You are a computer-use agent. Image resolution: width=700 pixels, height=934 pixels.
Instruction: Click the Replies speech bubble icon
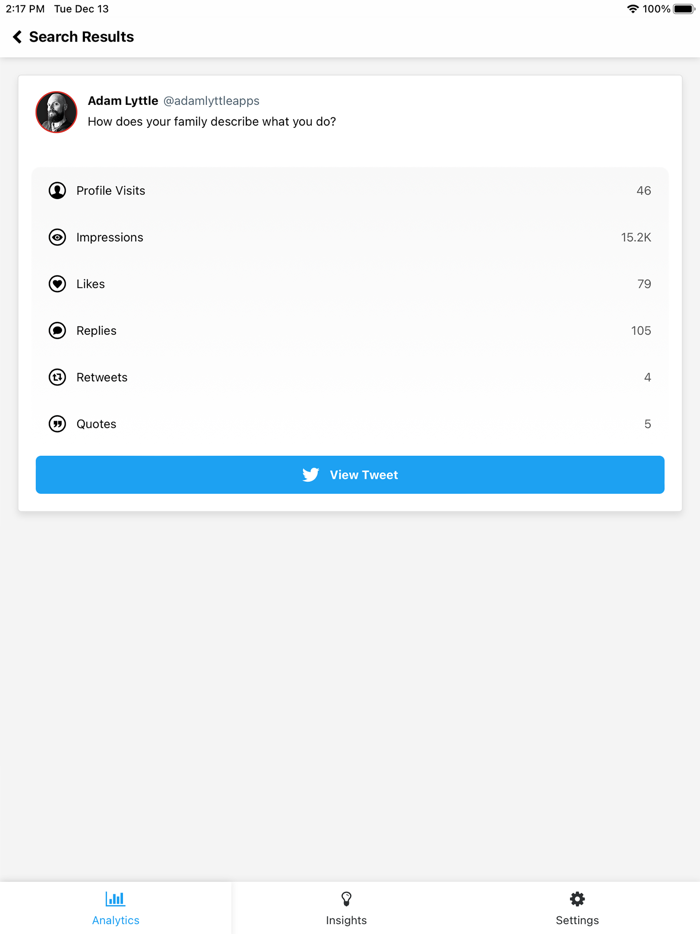[57, 330]
